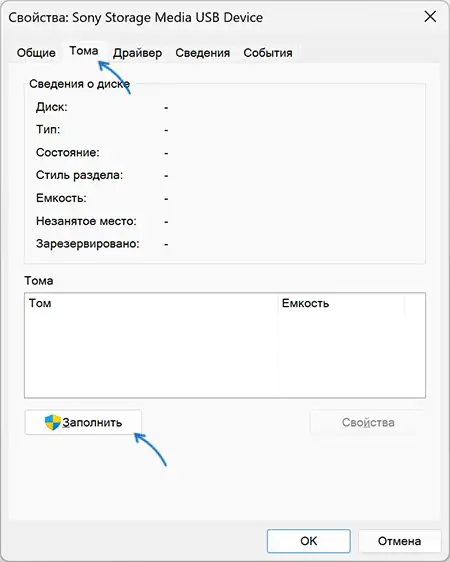Click inside the empty Тома list area
This screenshot has height=562, width=450.
click(225, 355)
